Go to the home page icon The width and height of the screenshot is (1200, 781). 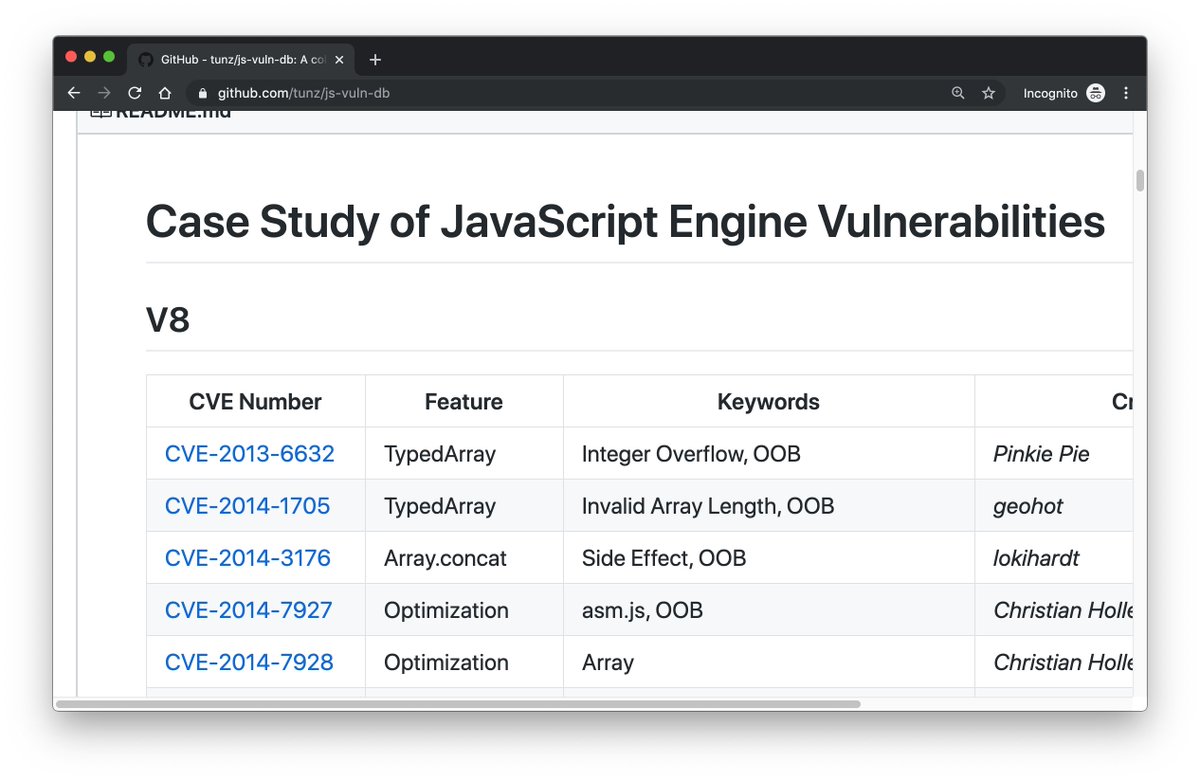pyautogui.click(x=165, y=93)
